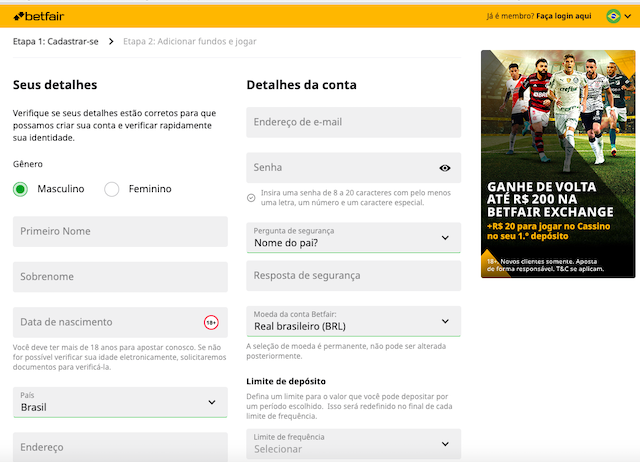Click the 'Limite de depósito' heading
Screen dimensions: 640x462
(x=286, y=381)
